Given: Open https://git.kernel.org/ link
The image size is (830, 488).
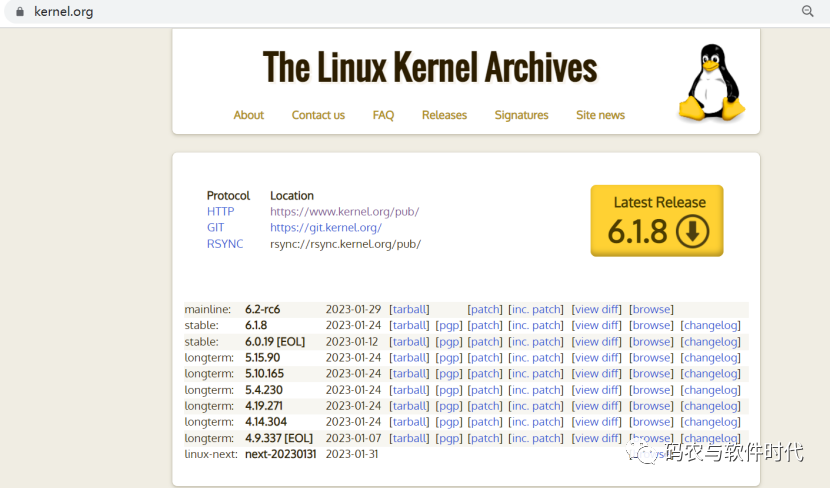Looking at the screenshot, I should click(x=326, y=228).
